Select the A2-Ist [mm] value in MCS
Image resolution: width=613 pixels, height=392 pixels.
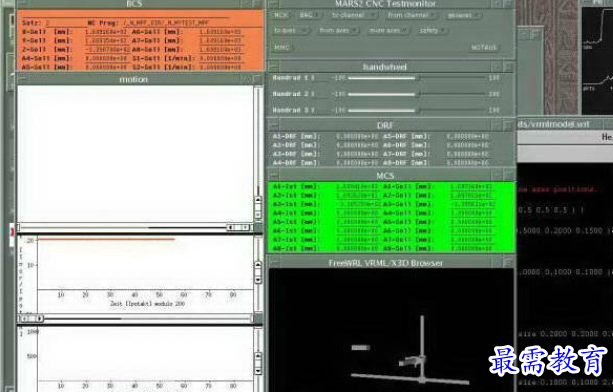357,195
